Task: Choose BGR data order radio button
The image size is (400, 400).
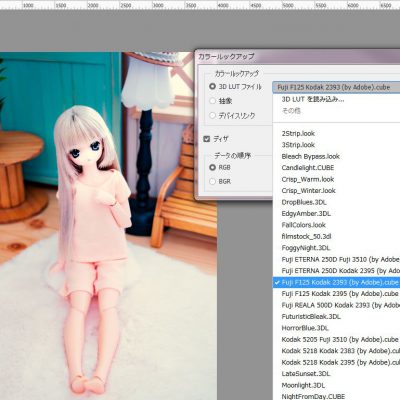Action: (x=212, y=181)
